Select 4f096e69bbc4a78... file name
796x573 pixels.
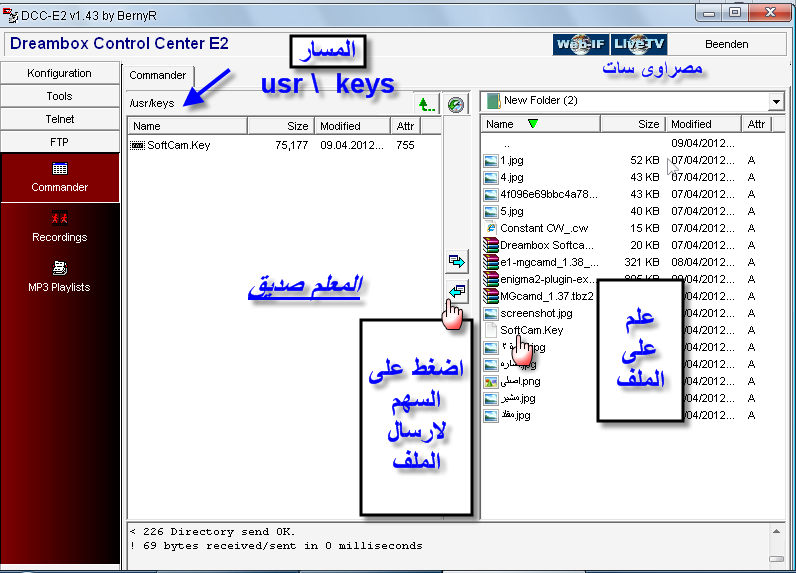click(549, 194)
